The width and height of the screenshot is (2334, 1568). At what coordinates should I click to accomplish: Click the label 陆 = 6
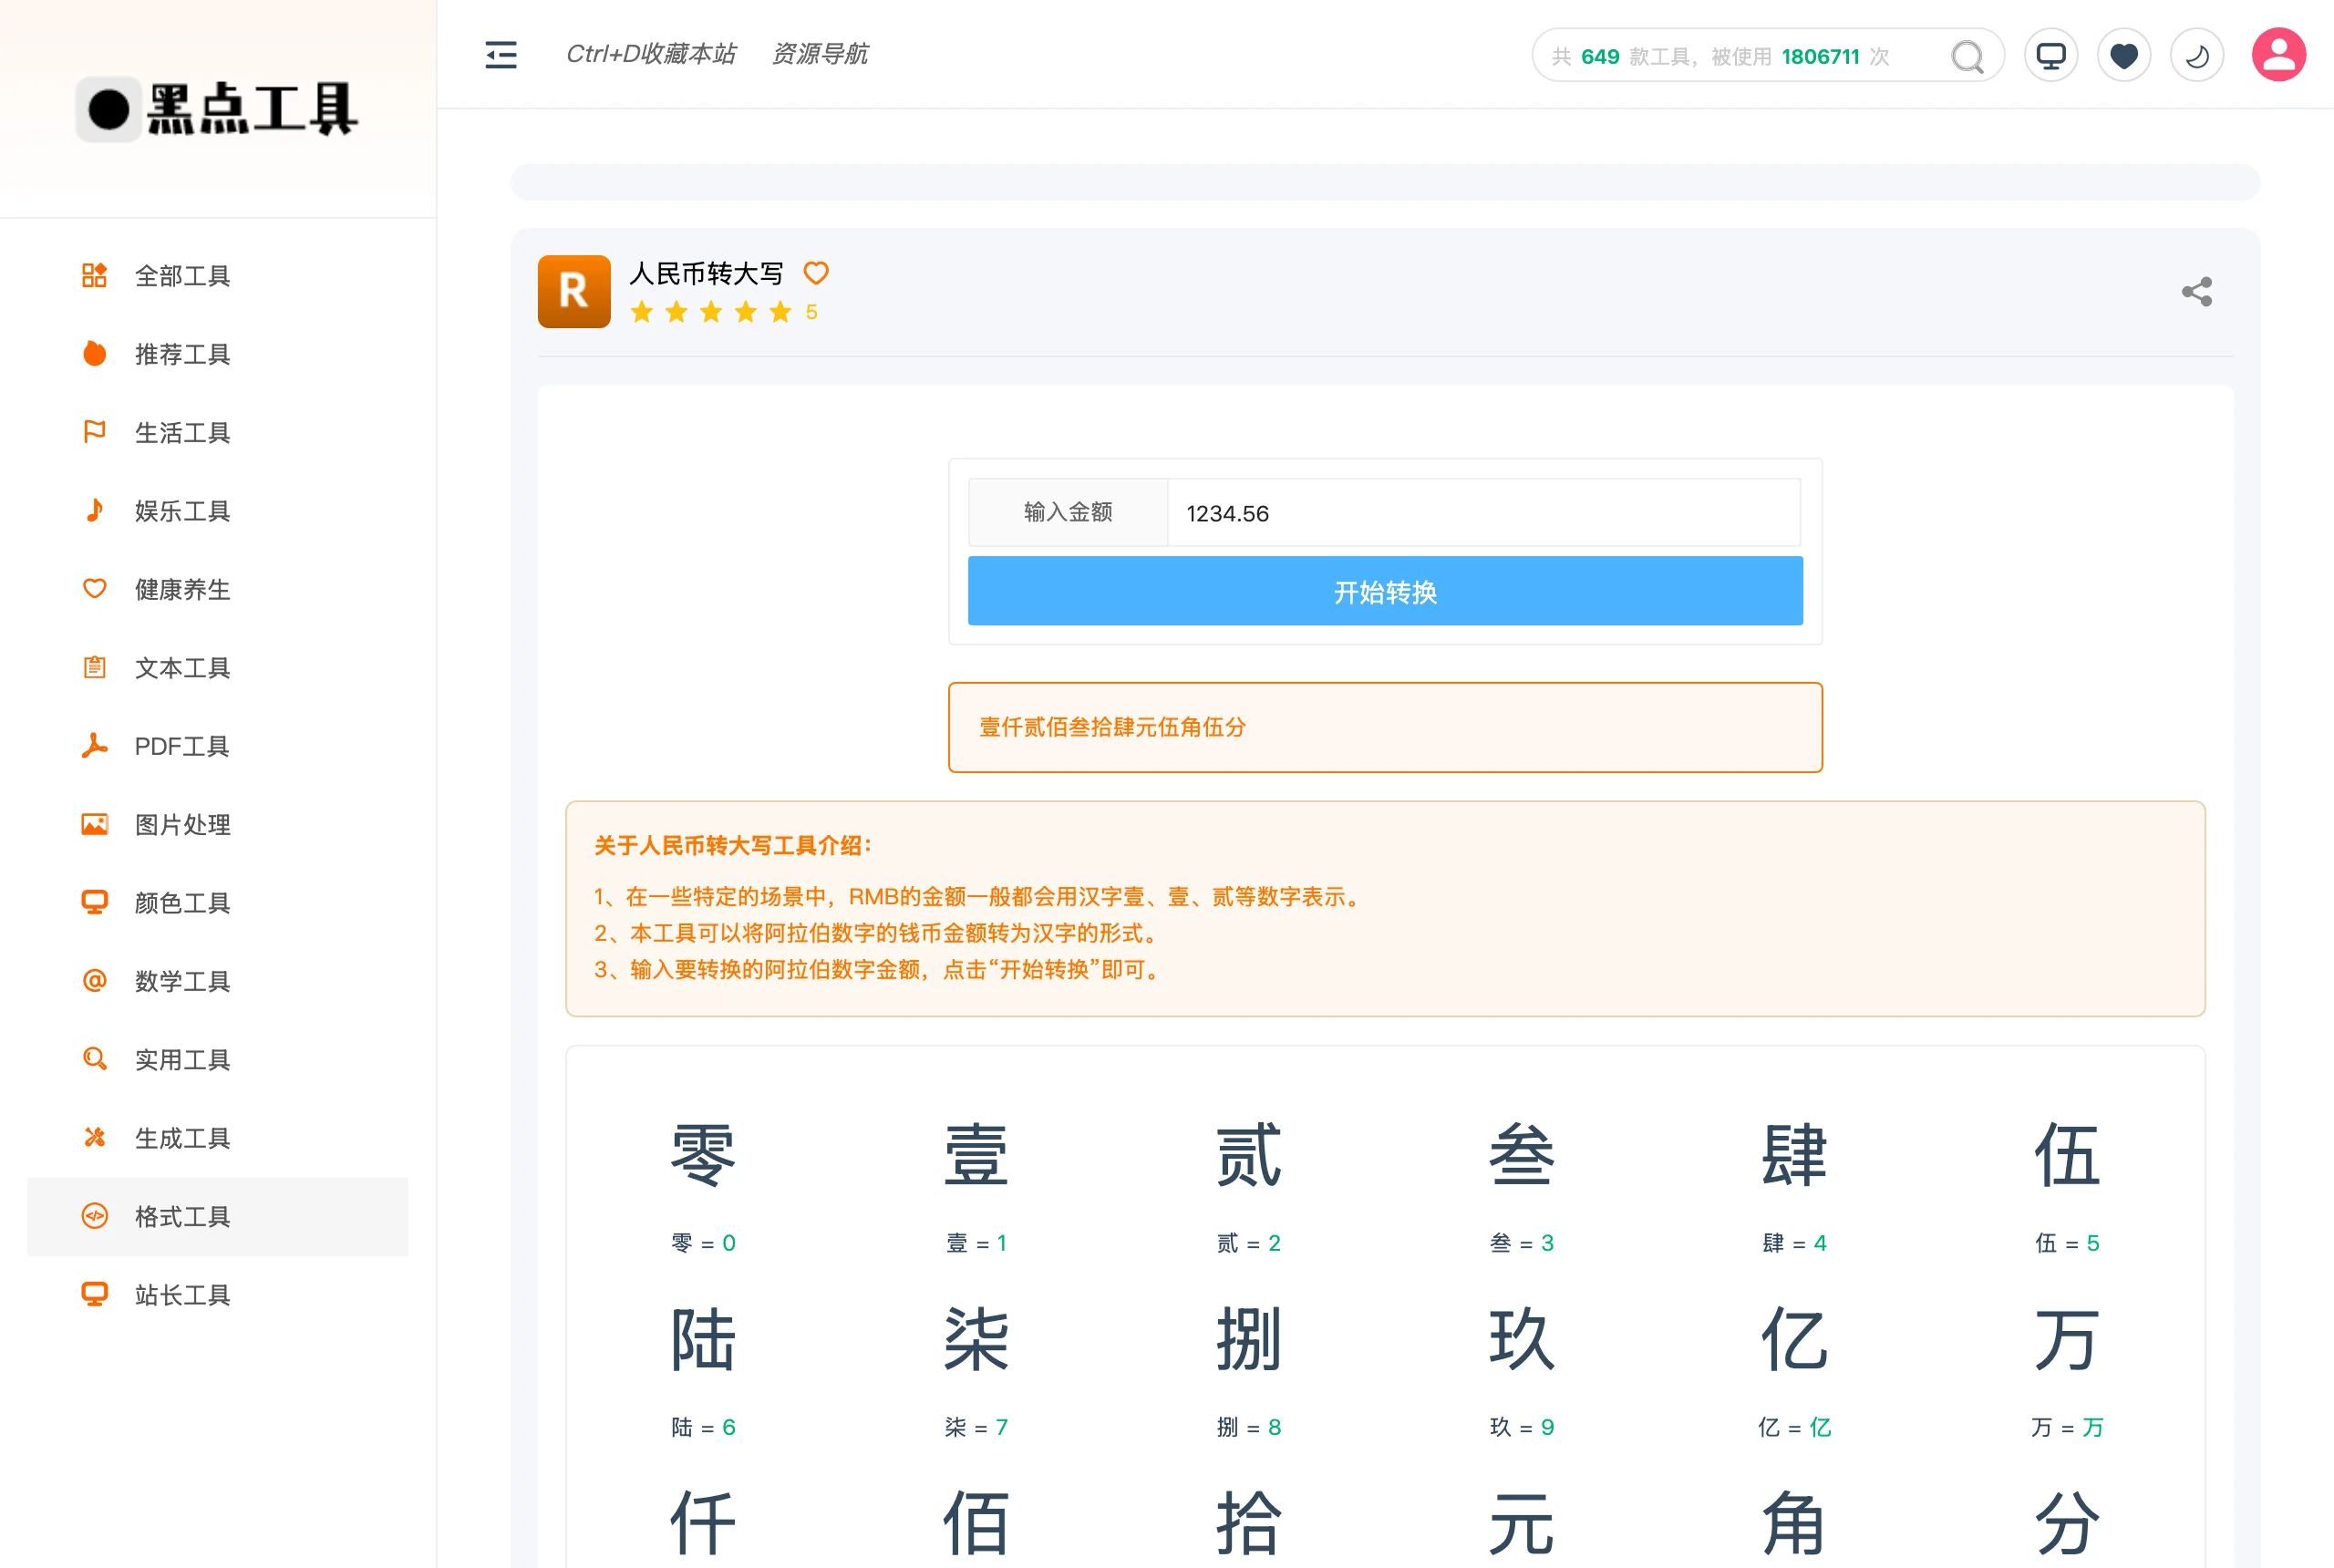point(703,1427)
